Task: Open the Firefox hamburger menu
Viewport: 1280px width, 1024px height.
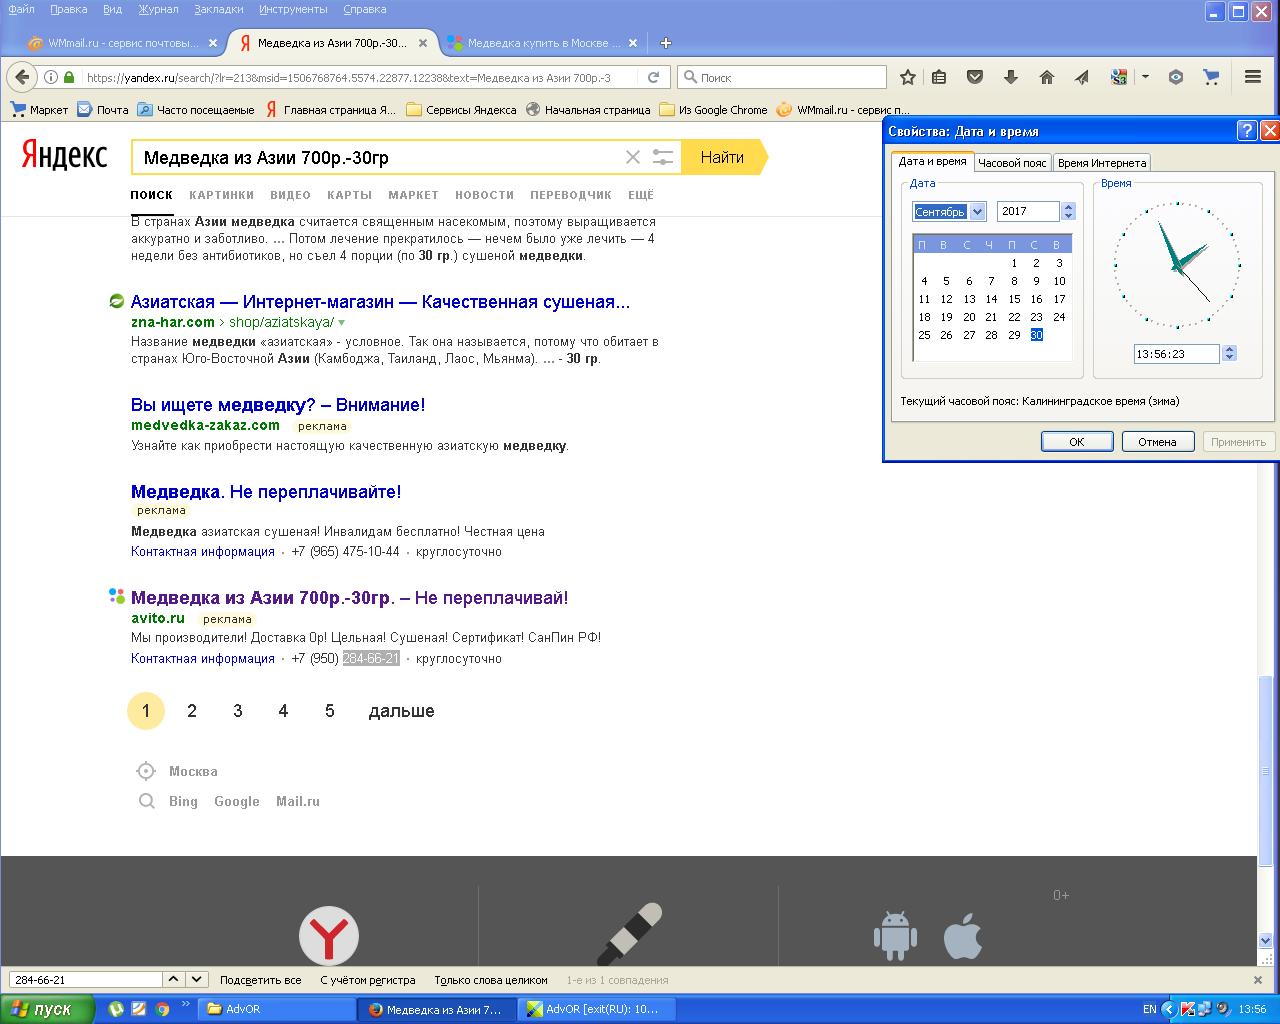Action: 1252,77
